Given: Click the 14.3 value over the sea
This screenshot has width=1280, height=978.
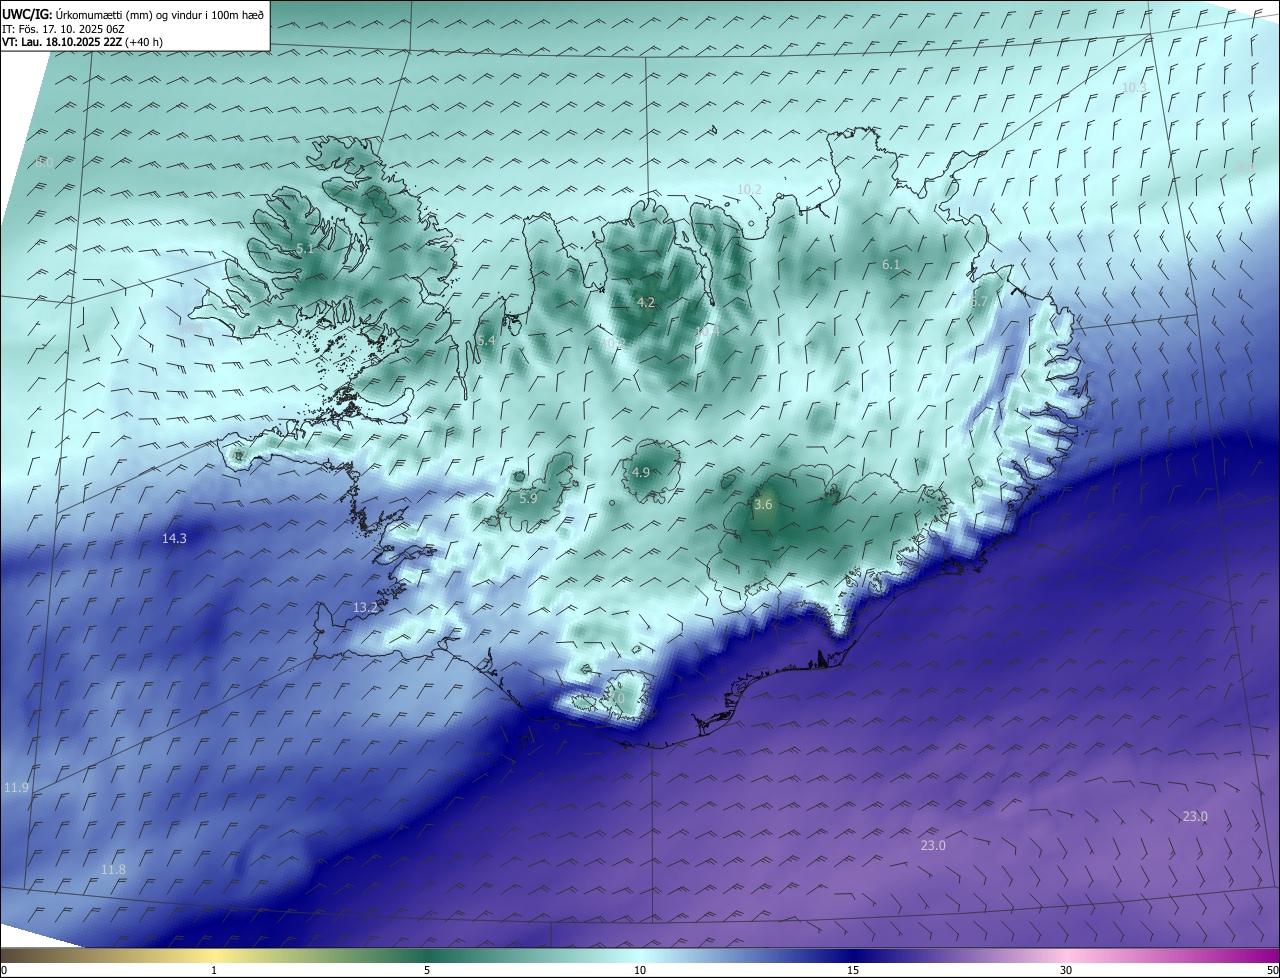Looking at the screenshot, I should [174, 538].
